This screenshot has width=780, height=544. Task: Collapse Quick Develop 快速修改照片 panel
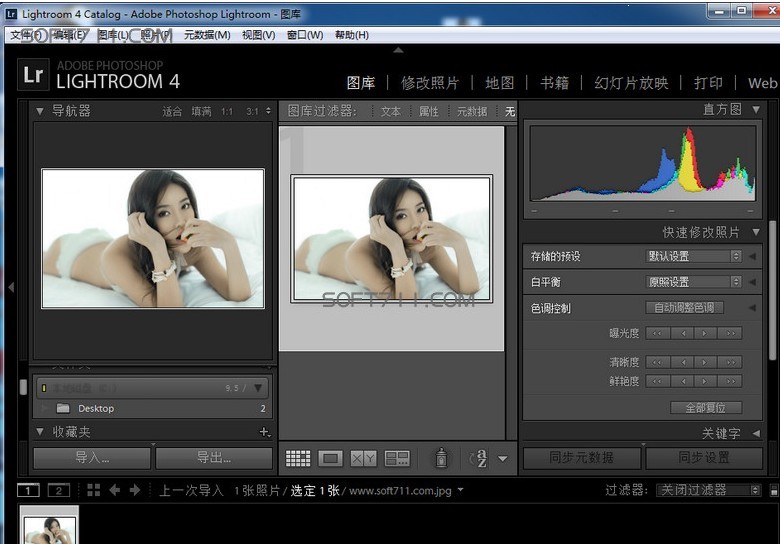pyautogui.click(x=756, y=232)
